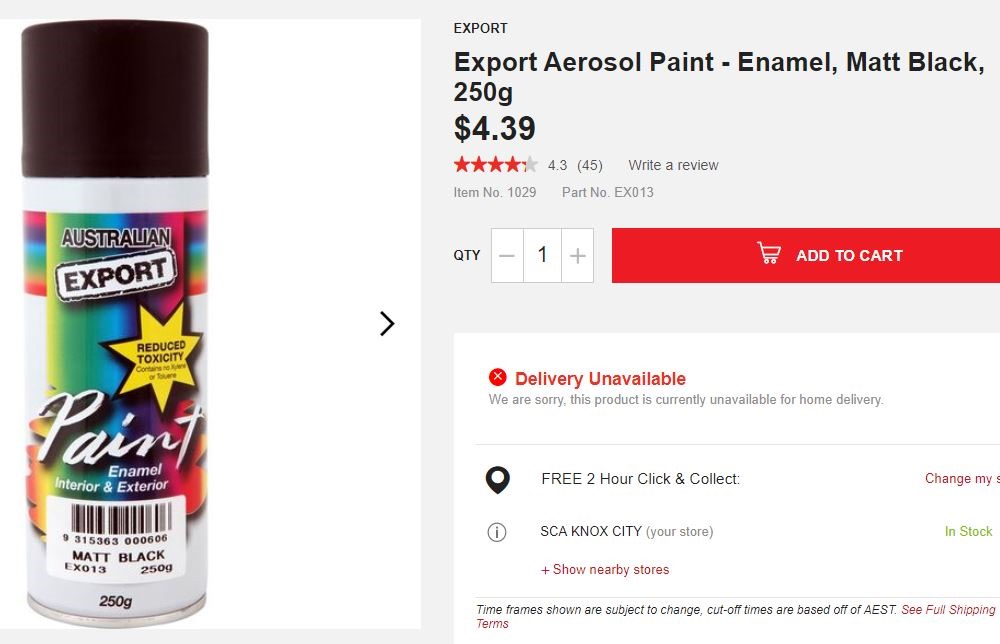Viewport: 1000px width, 644px height.
Task: Click the spray paint product image
Action: [115, 322]
